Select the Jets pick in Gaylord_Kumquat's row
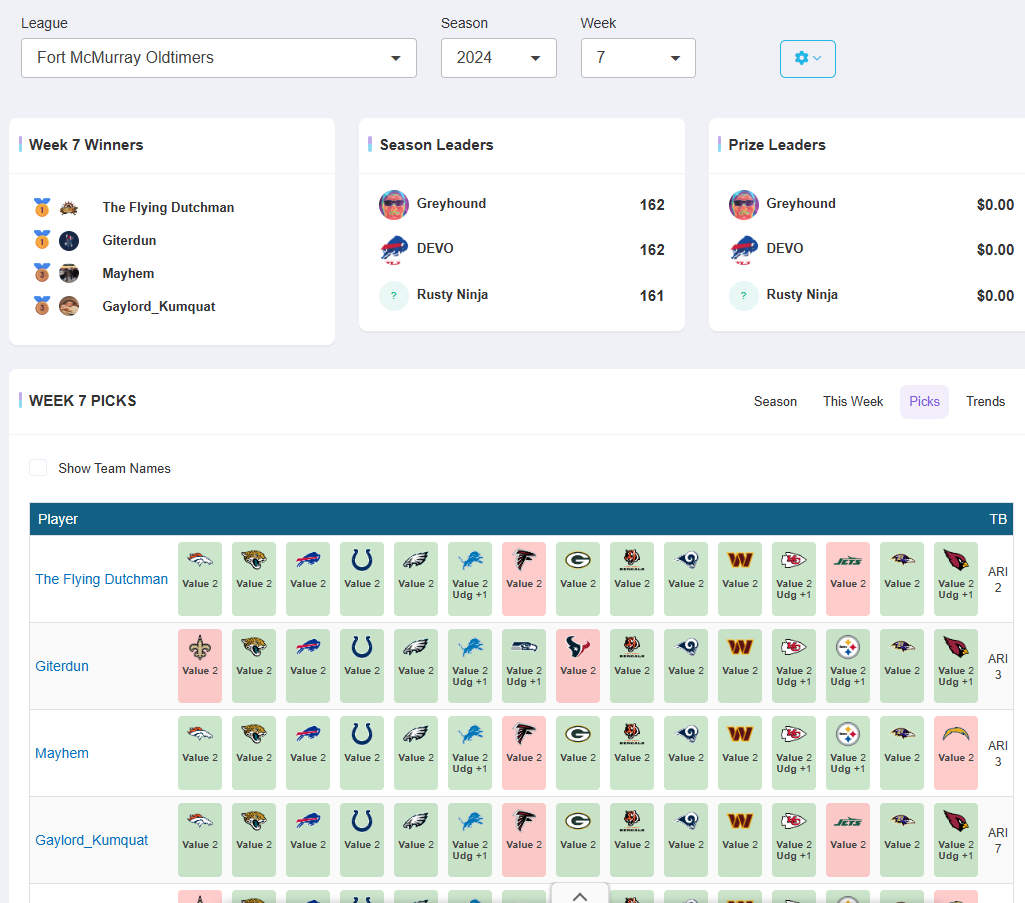Viewport: 1025px width, 903px height. pos(848,840)
